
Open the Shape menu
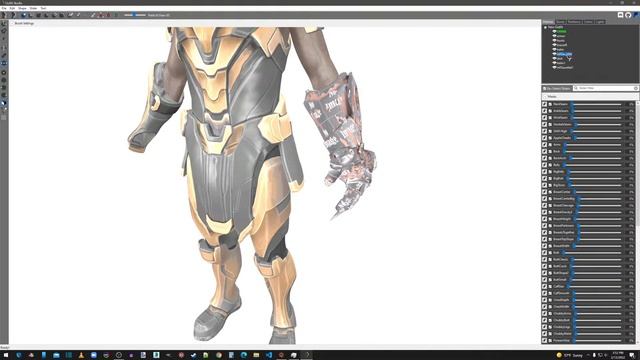pos(22,8)
